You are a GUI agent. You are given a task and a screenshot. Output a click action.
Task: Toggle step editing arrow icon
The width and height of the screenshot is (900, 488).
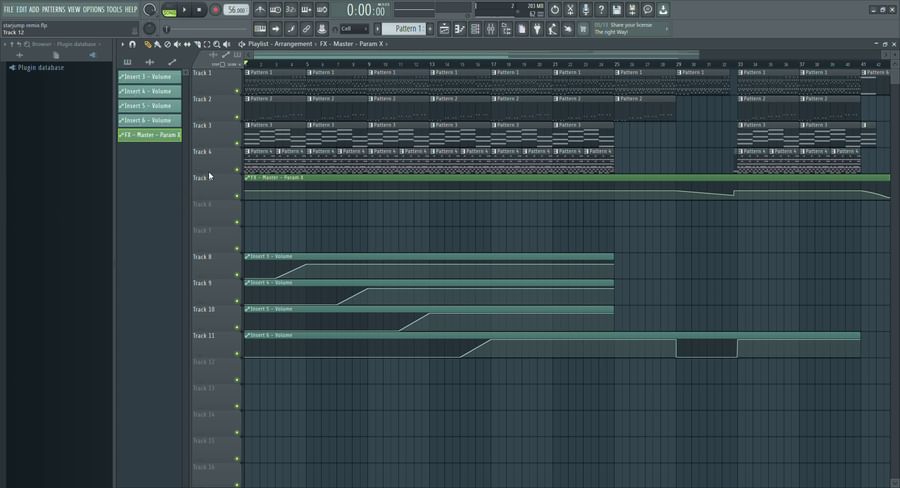[276, 29]
